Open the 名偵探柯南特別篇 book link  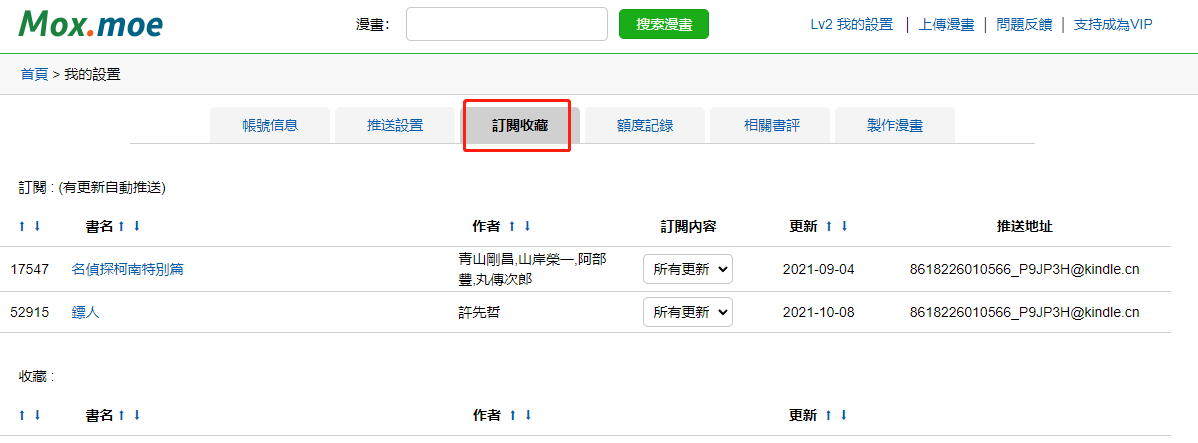click(x=128, y=269)
